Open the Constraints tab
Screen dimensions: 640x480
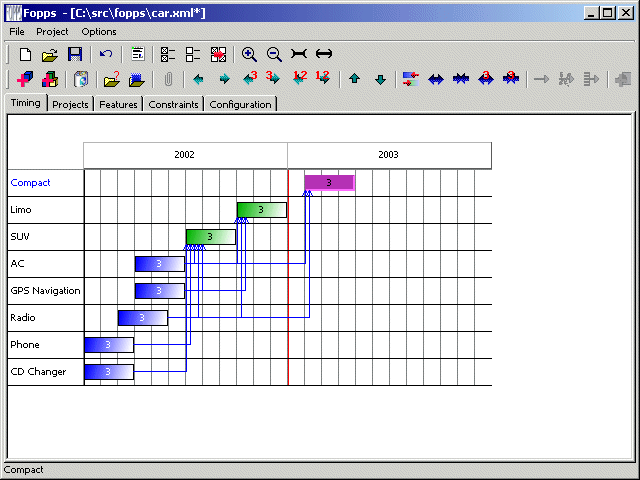coord(173,104)
